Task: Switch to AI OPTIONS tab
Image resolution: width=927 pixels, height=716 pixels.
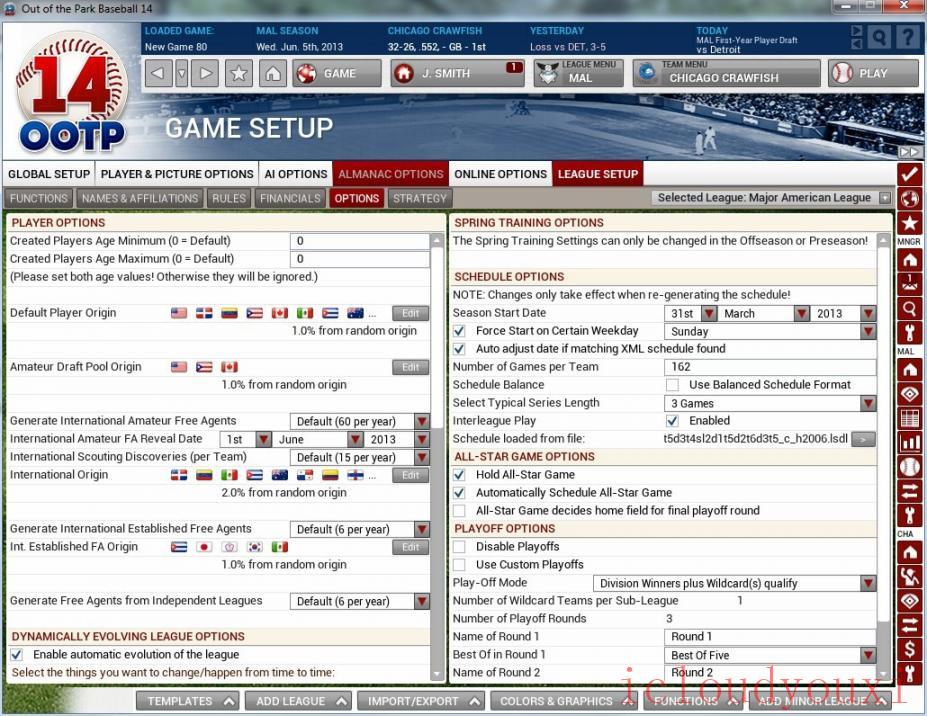Action: tap(296, 174)
